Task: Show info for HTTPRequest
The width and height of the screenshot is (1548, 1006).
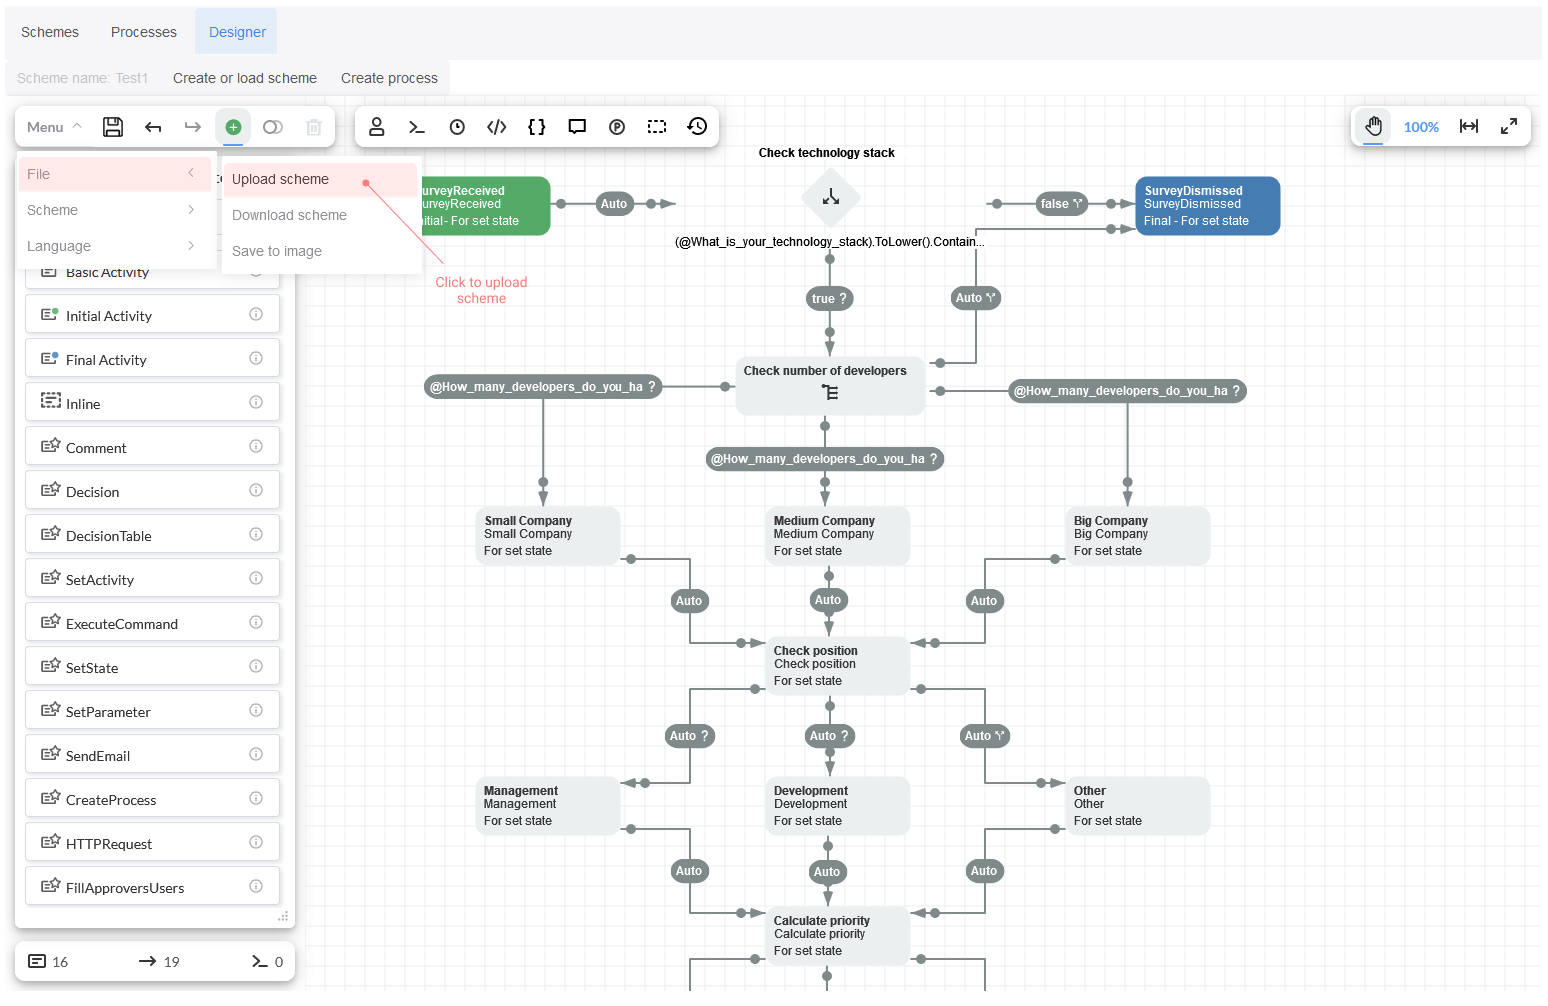Action: point(256,842)
